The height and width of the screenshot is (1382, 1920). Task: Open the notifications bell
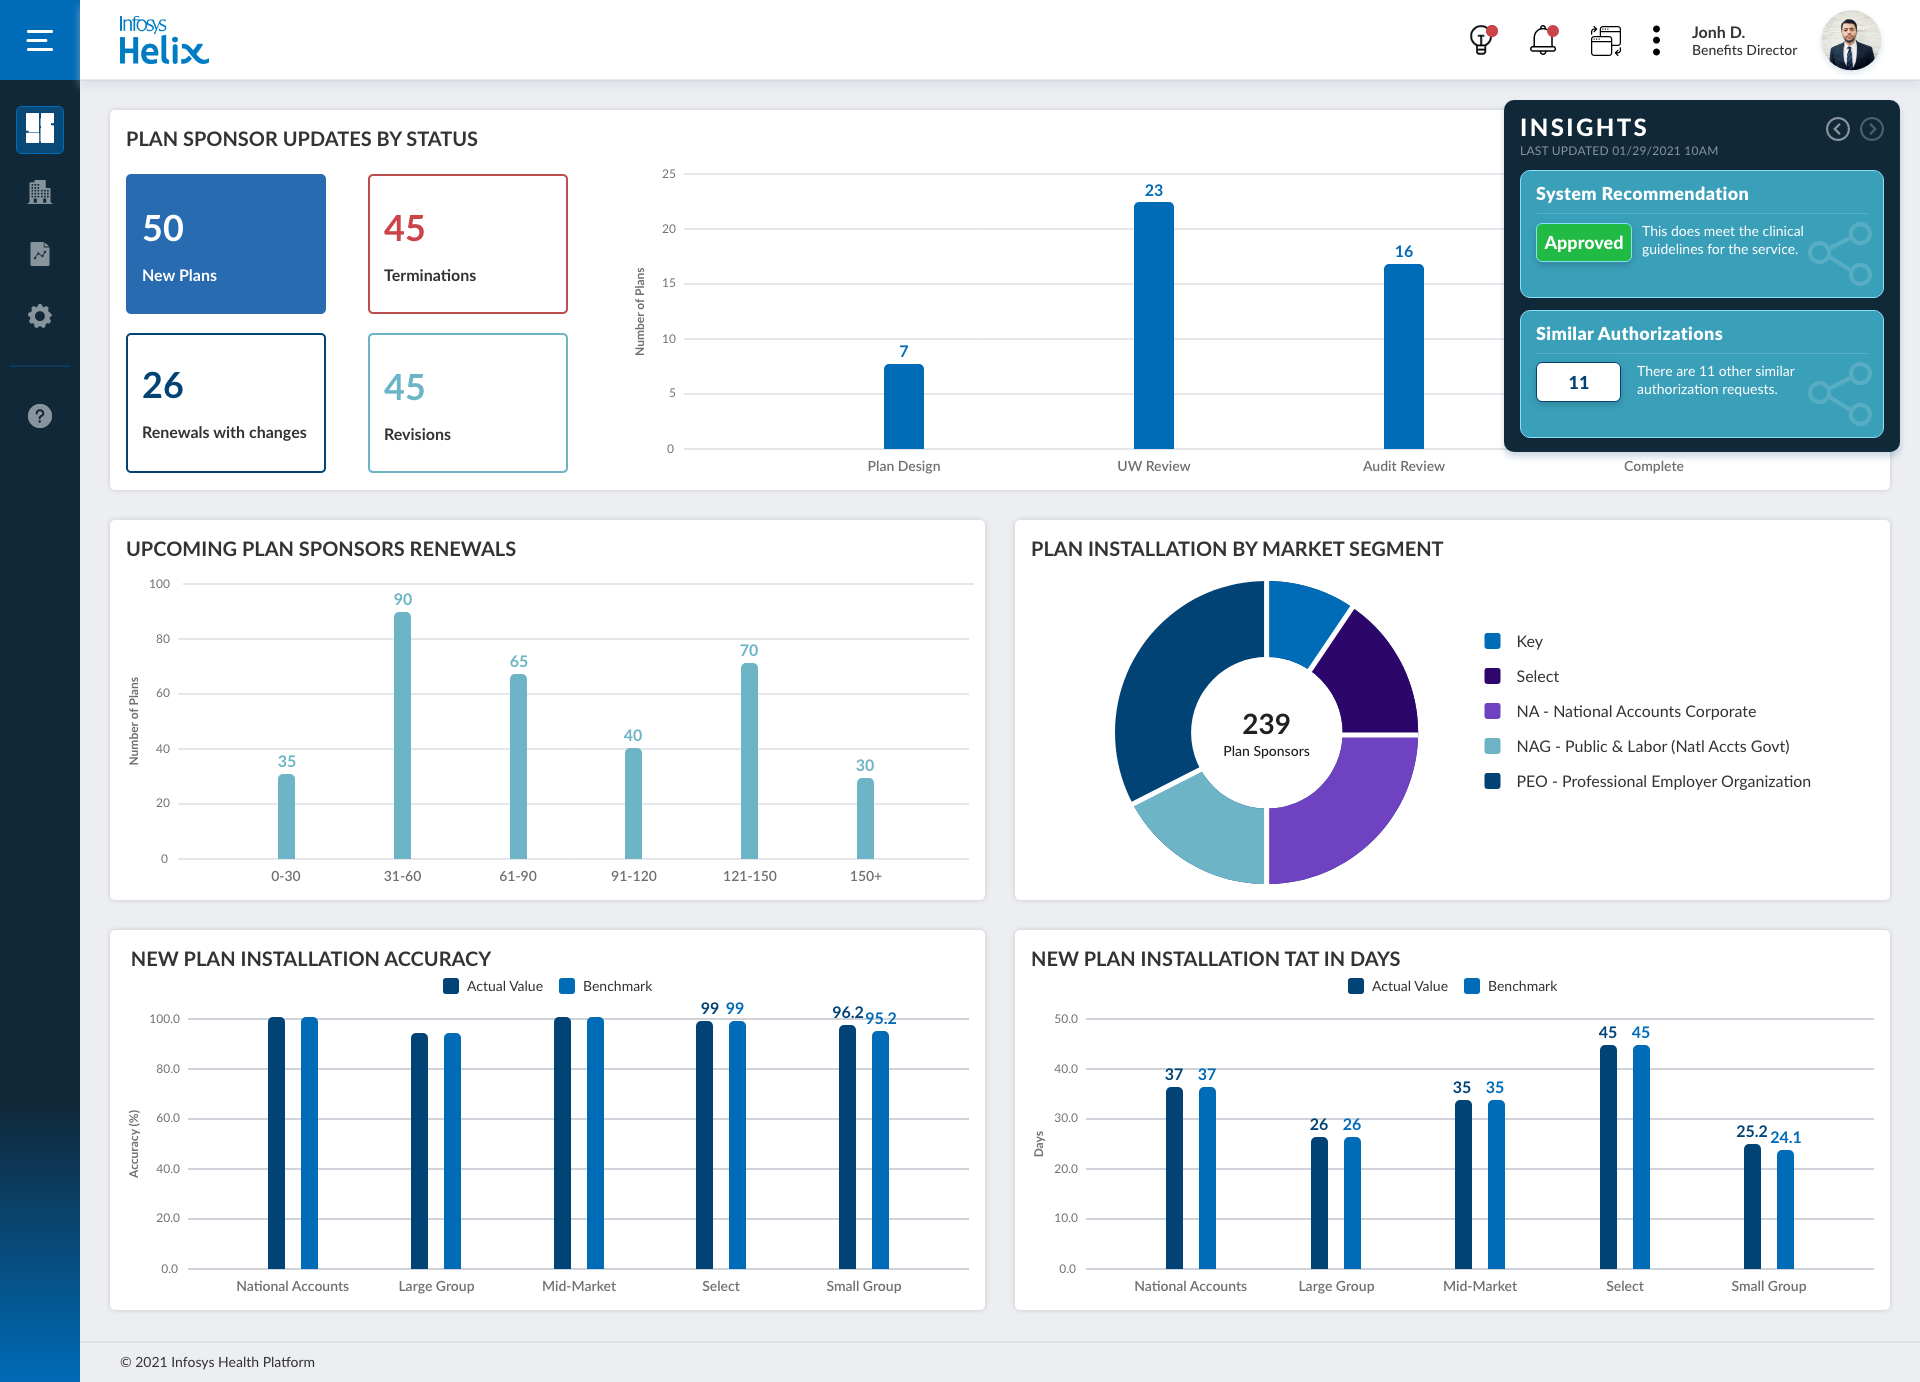[x=1543, y=41]
